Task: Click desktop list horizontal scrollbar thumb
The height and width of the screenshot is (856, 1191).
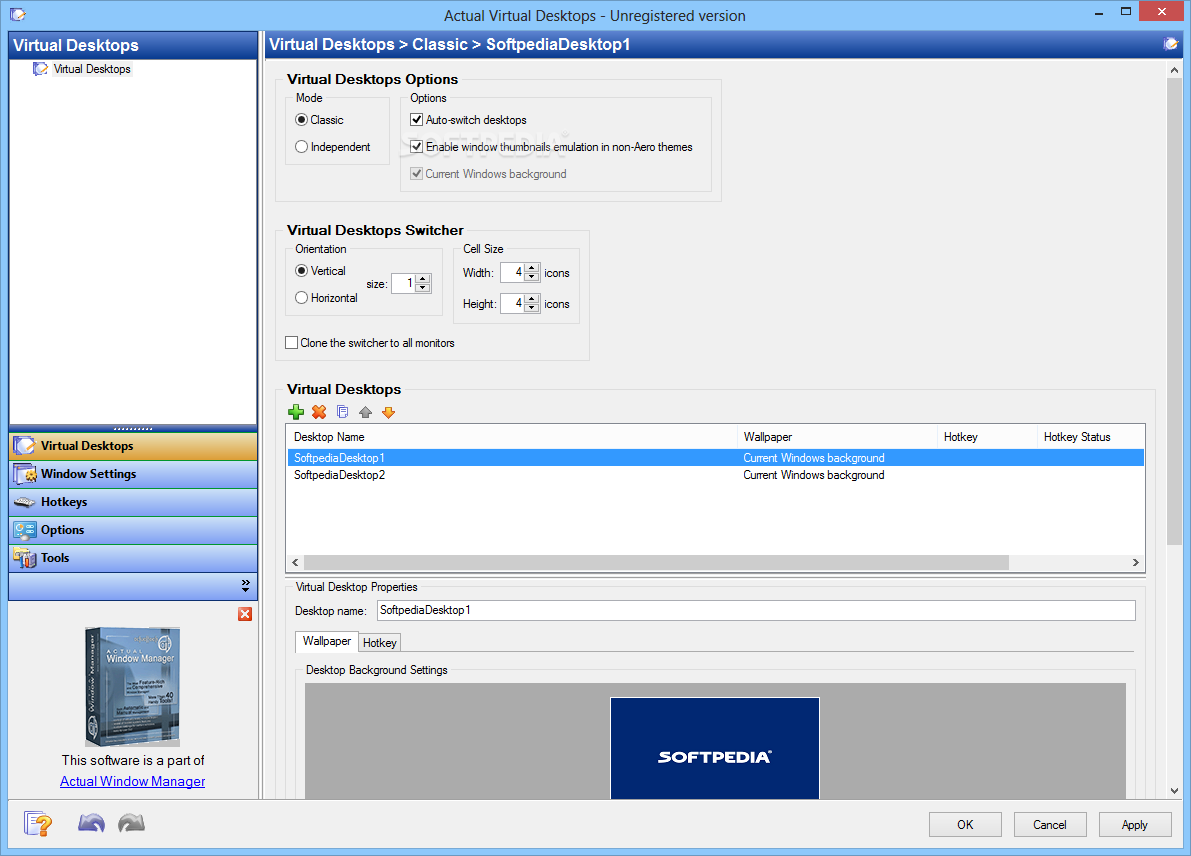Action: point(656,562)
